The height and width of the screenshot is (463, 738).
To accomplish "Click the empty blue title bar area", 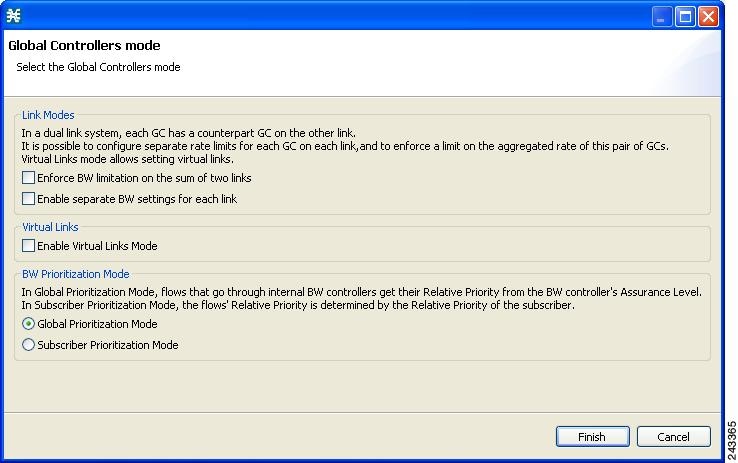I will point(330,16).
